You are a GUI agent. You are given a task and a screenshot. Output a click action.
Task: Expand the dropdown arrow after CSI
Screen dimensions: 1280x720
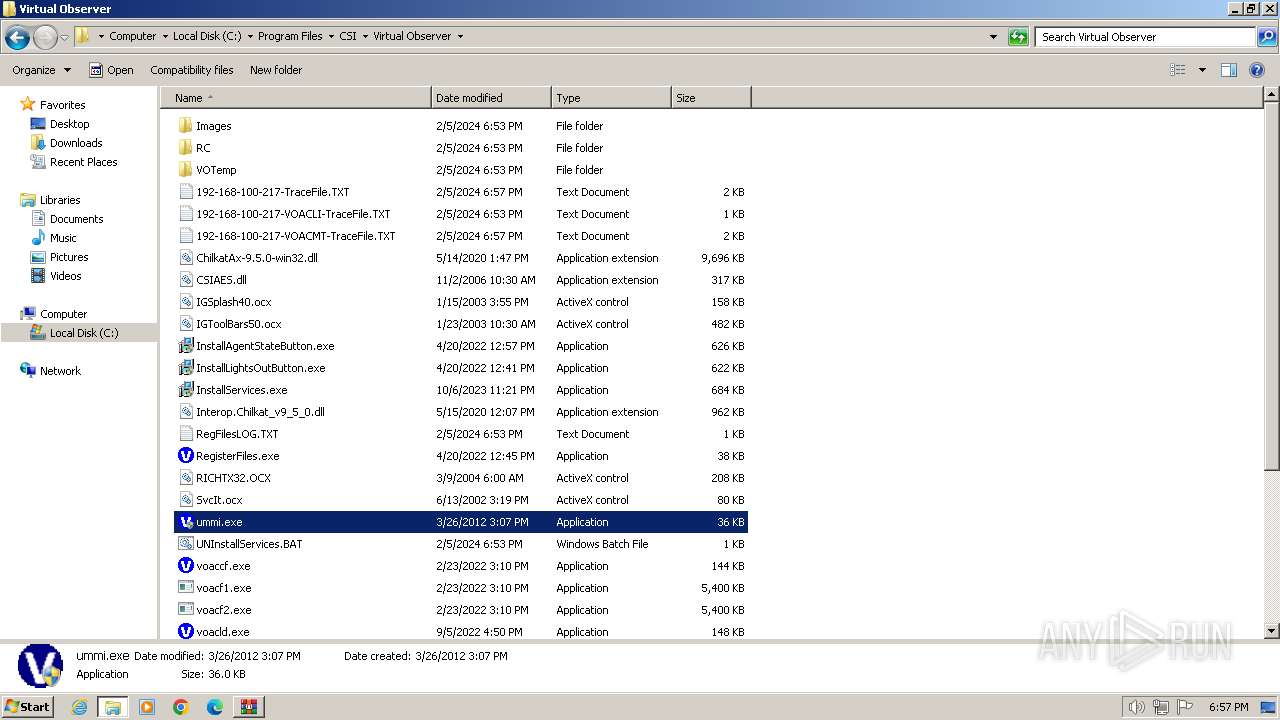[x=365, y=37]
